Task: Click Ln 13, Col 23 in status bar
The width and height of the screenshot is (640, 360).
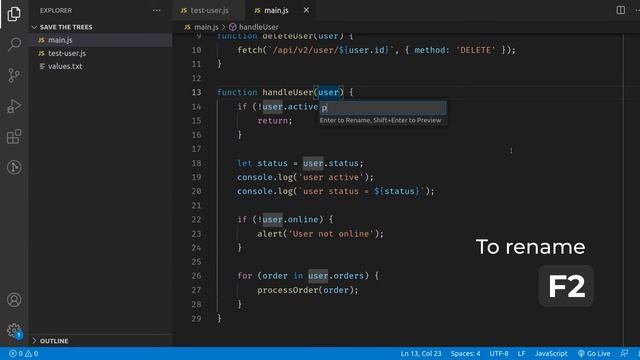Action: click(421, 353)
